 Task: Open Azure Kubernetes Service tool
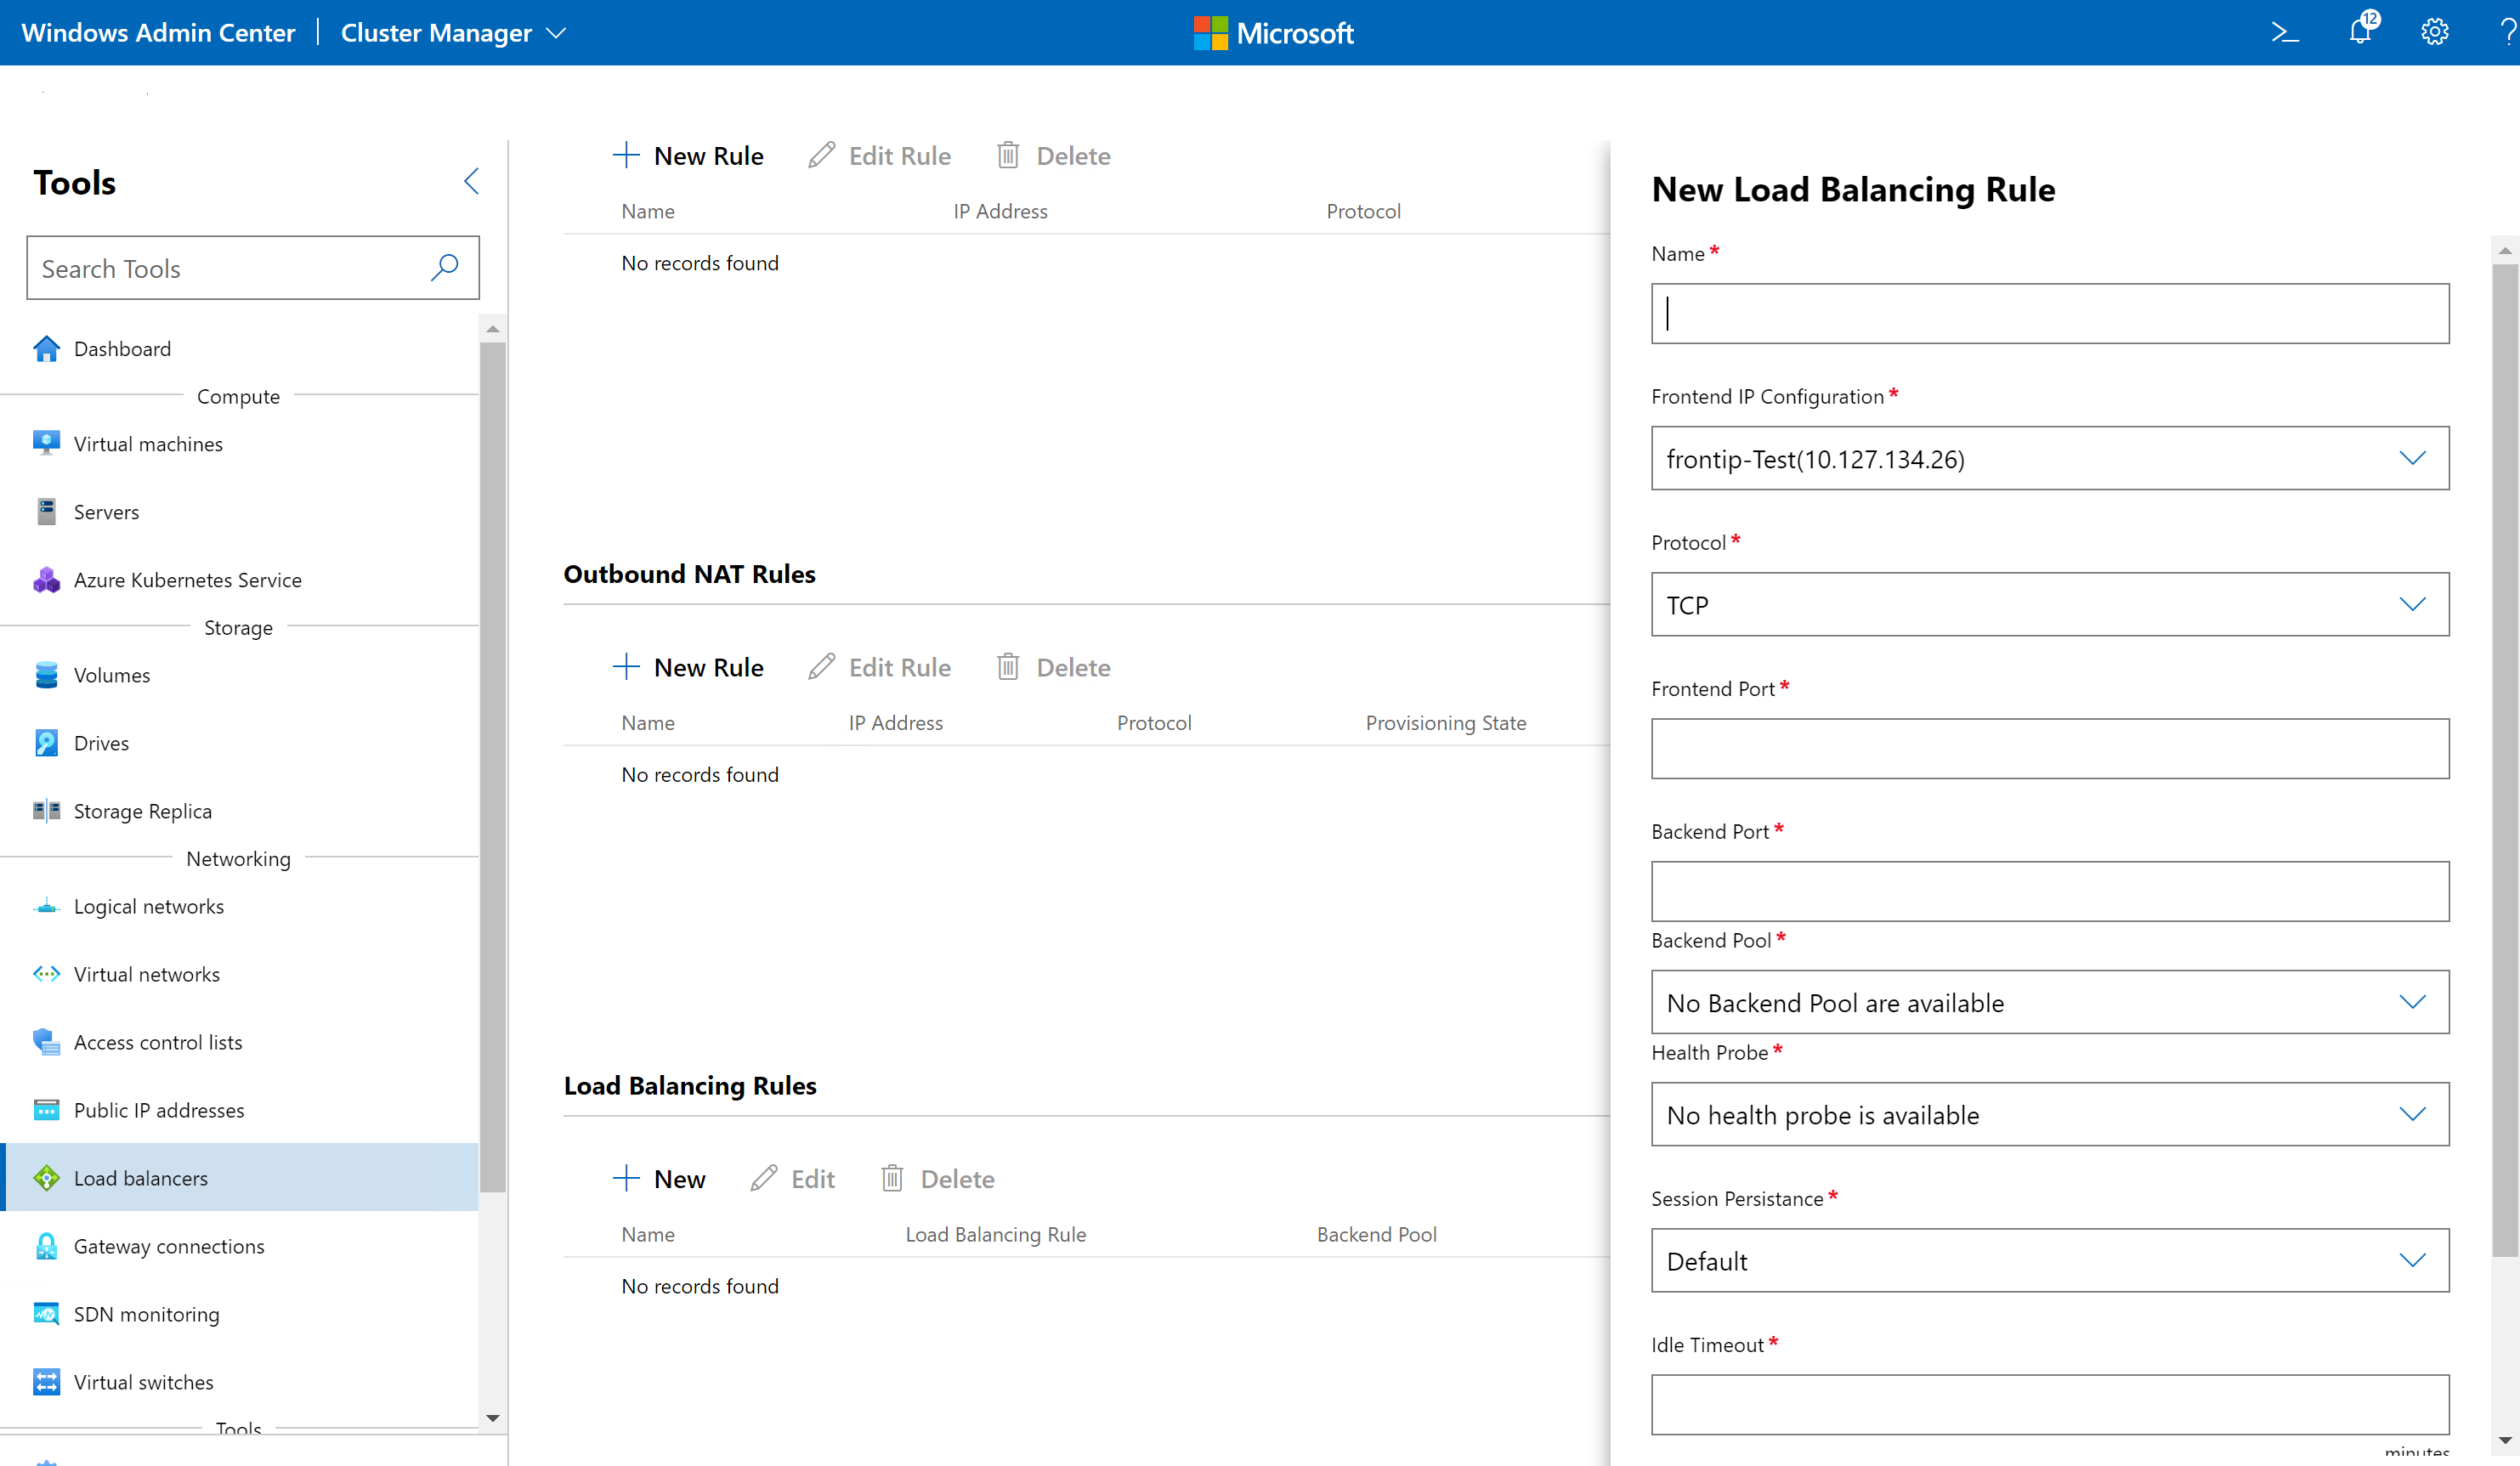[187, 580]
